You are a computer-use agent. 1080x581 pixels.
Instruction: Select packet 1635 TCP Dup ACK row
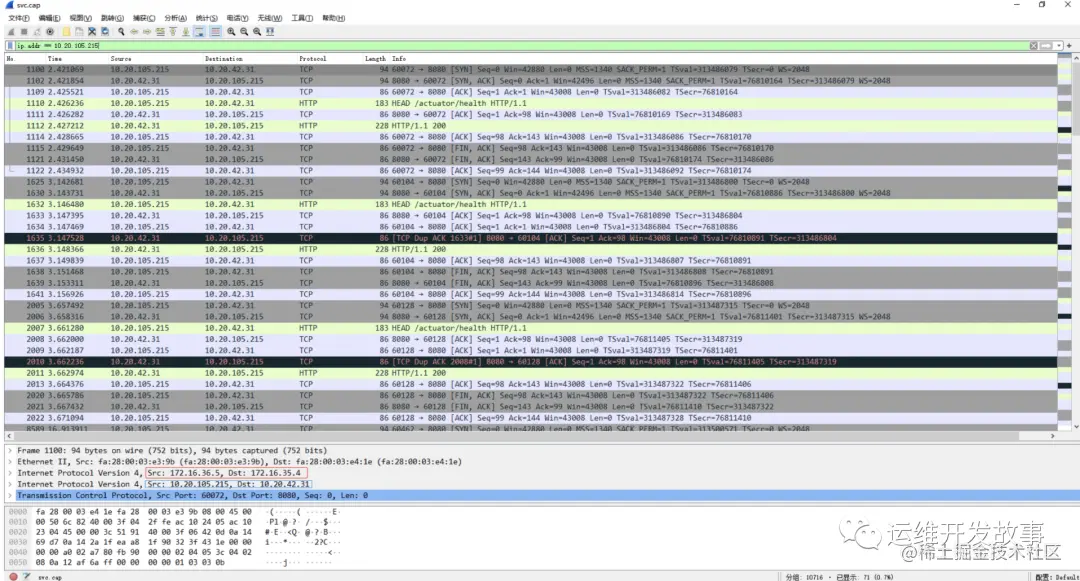[531, 238]
